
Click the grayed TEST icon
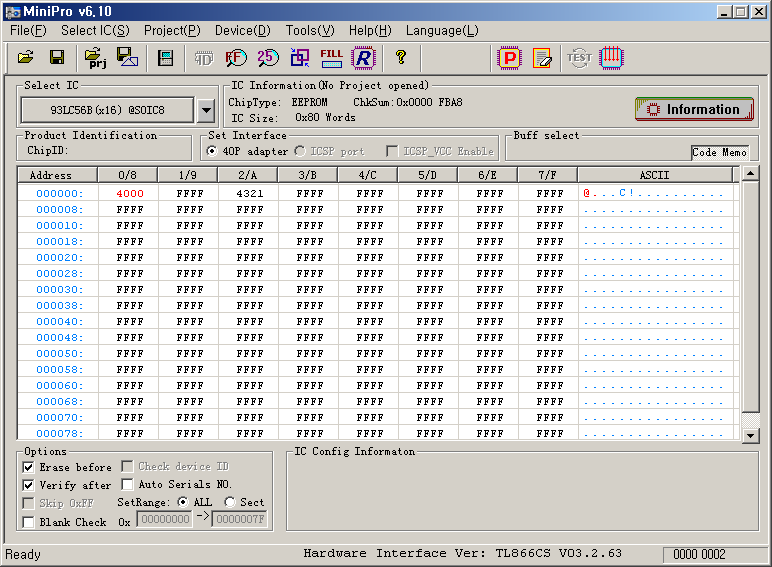579,58
